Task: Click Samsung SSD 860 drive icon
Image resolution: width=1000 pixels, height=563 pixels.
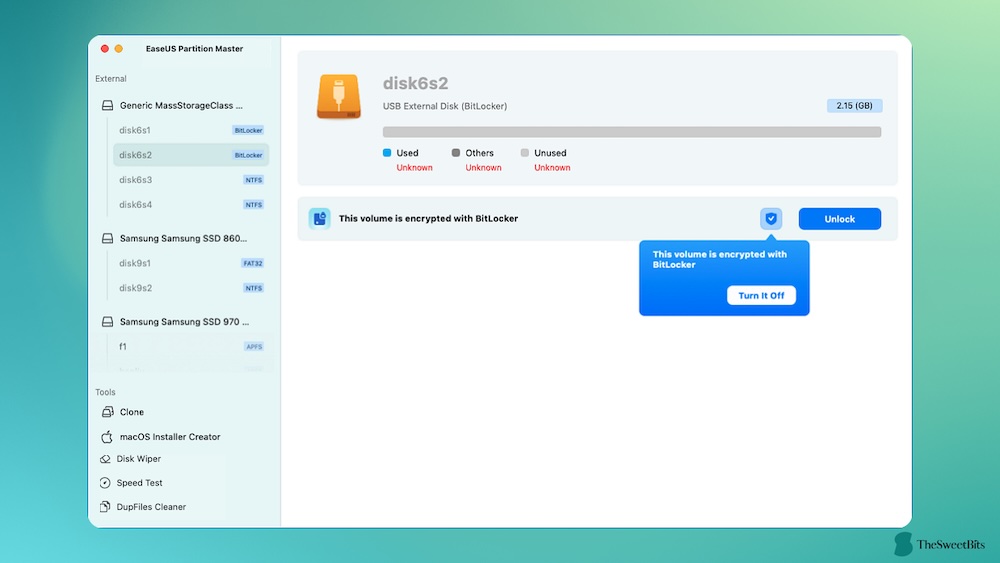Action: pos(108,238)
